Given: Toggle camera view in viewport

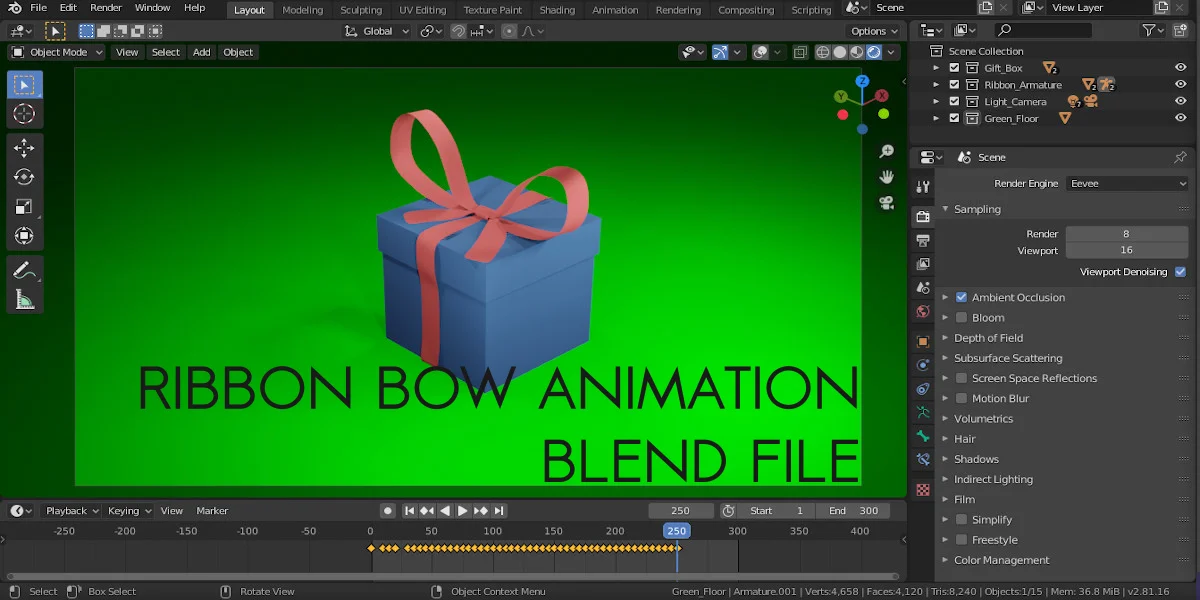Looking at the screenshot, I should pyautogui.click(x=886, y=203).
